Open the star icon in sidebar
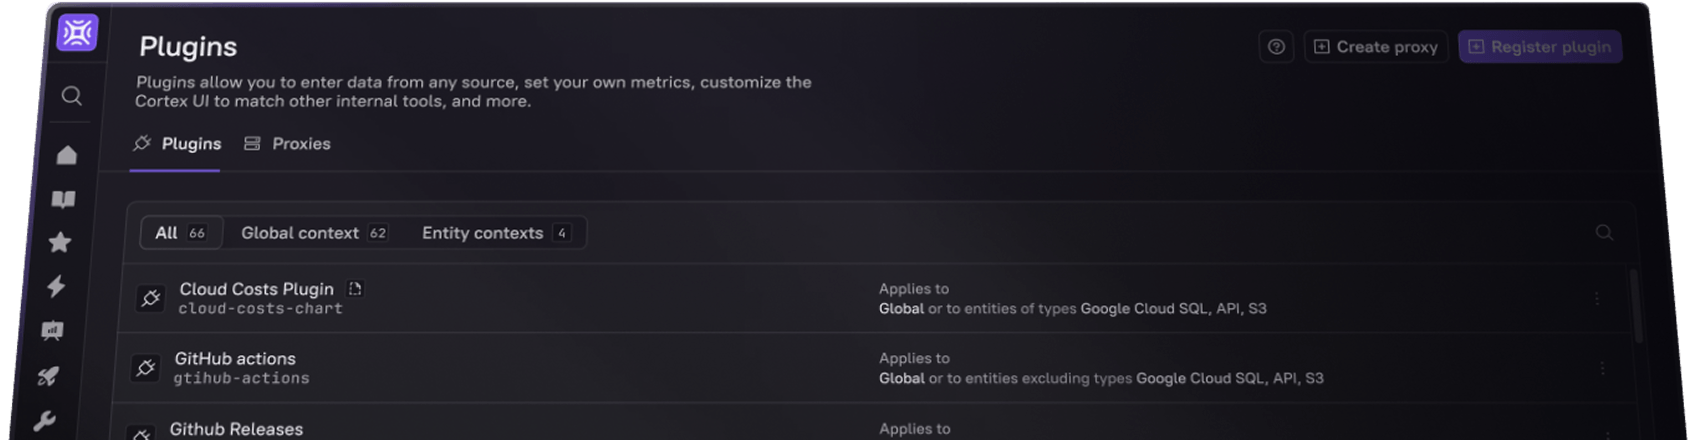The width and height of the screenshot is (1696, 440). (x=60, y=243)
